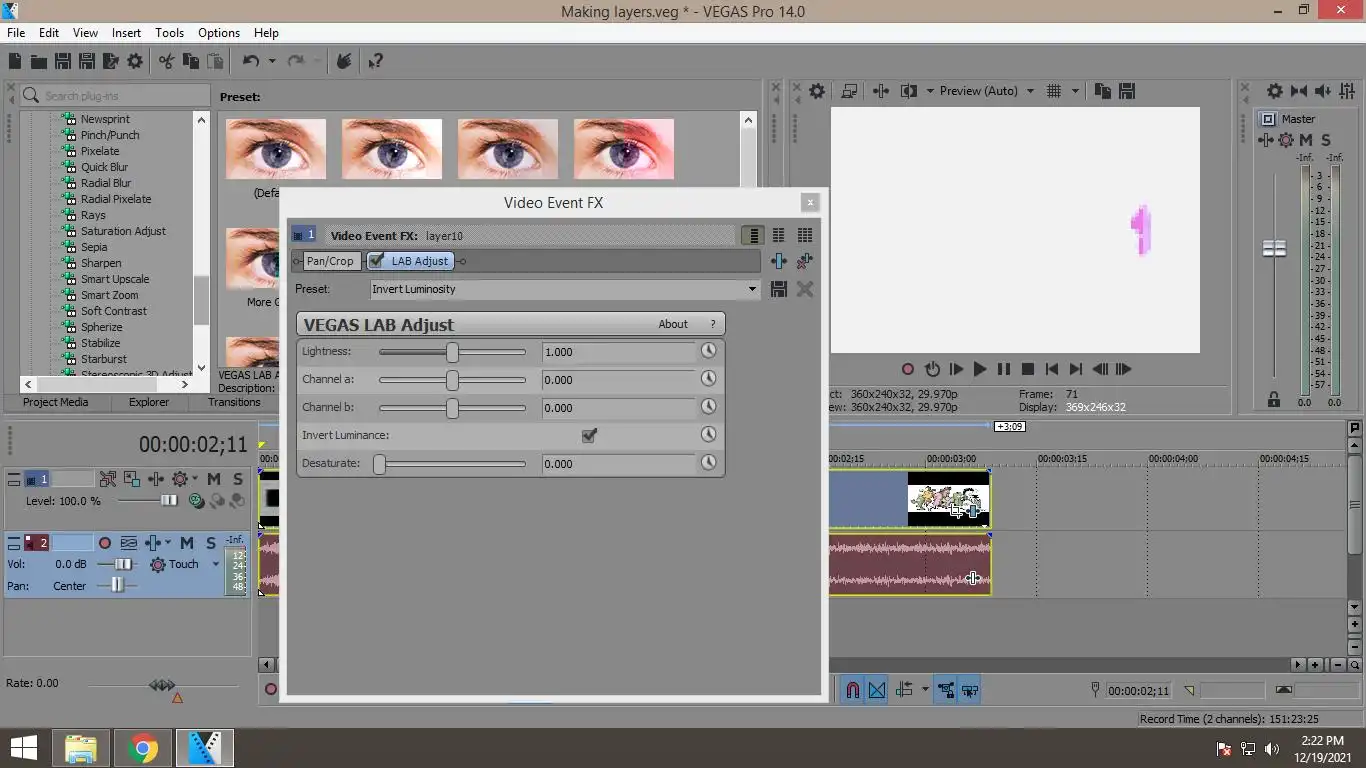Mute audio track 2
The height and width of the screenshot is (768, 1366).
coord(187,543)
